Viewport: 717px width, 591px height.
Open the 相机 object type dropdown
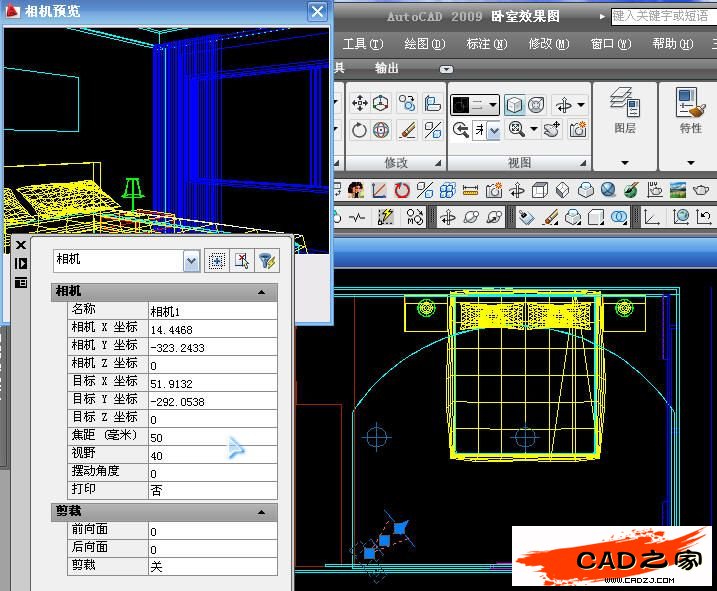[191, 261]
